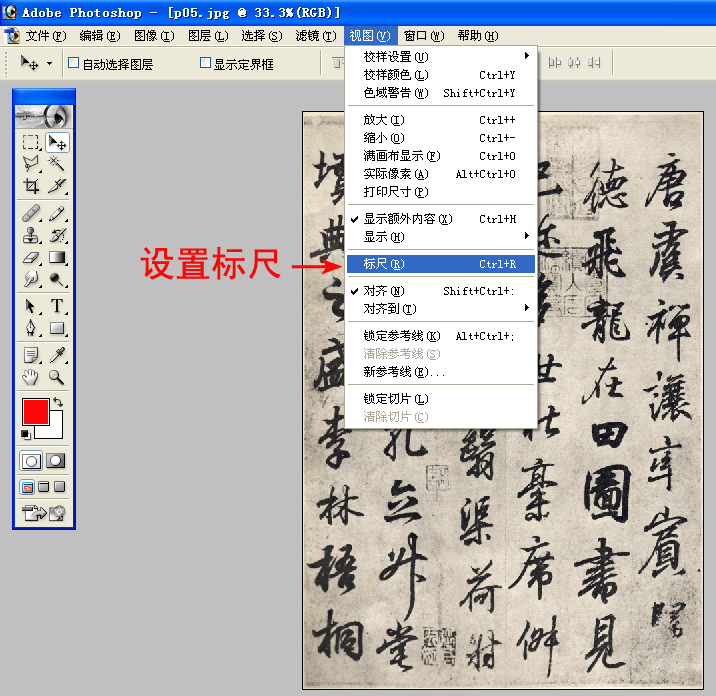
Task: Select the Type (T) tool
Action: tap(58, 306)
